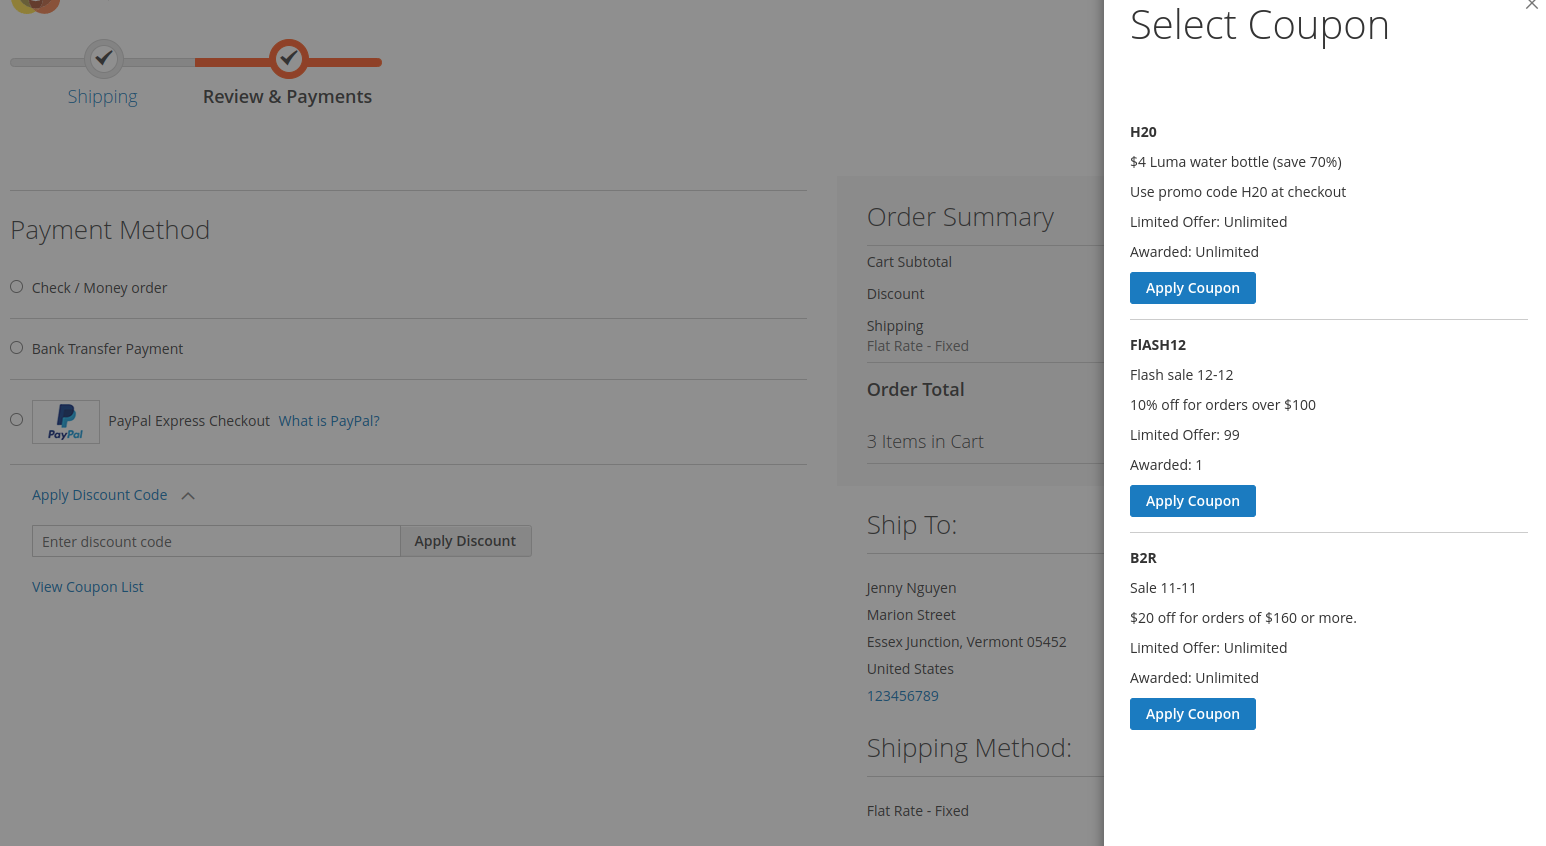Apply the FlASH12 coupon

click(1193, 501)
